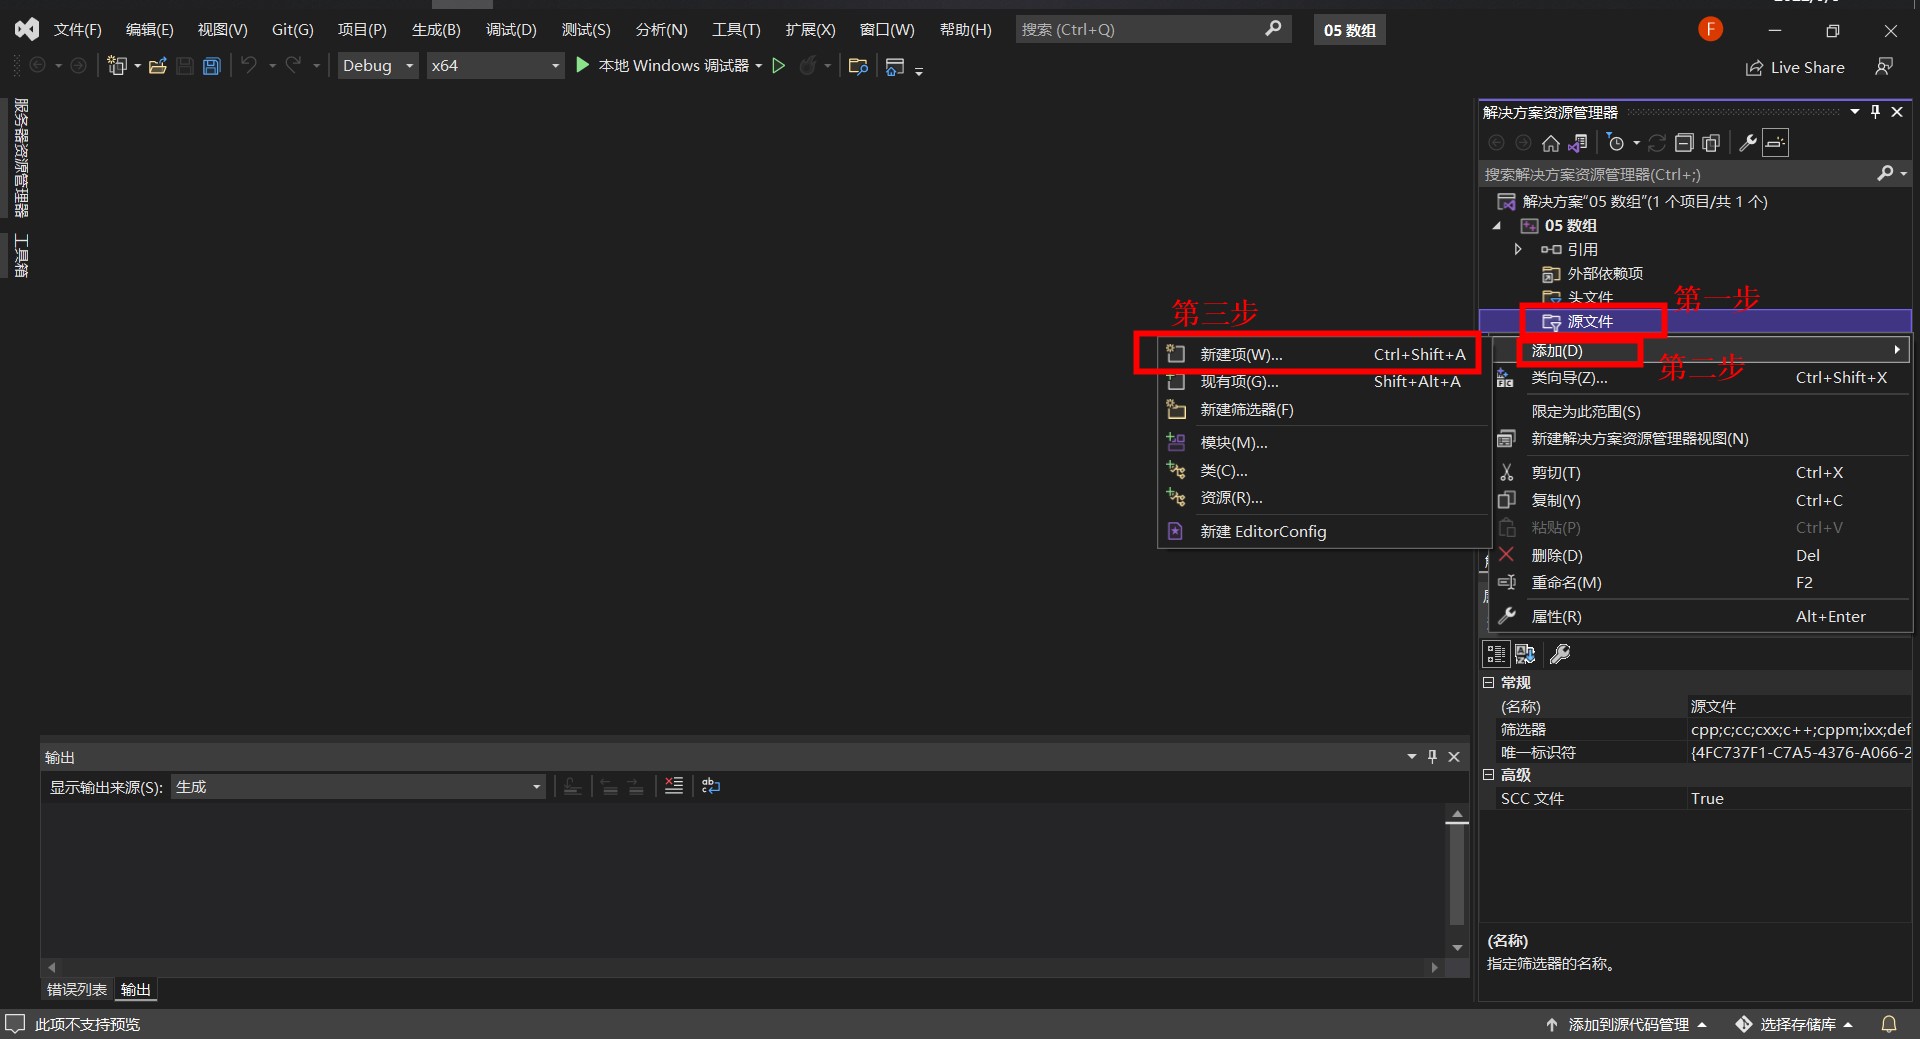
Task: Click the Open File toolbar icon
Action: pos(158,66)
